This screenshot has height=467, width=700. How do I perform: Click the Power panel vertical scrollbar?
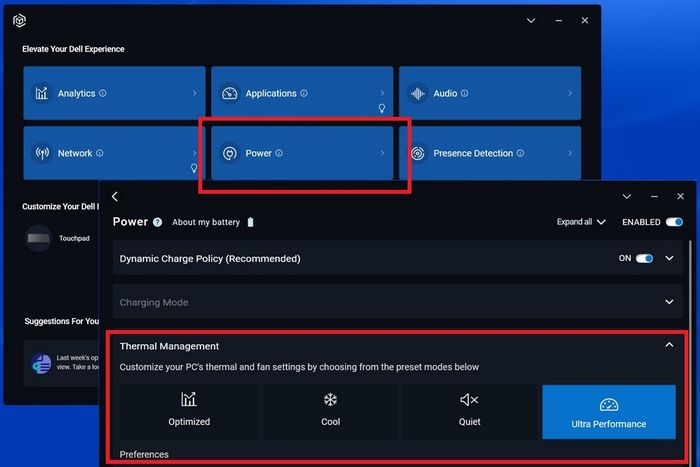coord(691,300)
